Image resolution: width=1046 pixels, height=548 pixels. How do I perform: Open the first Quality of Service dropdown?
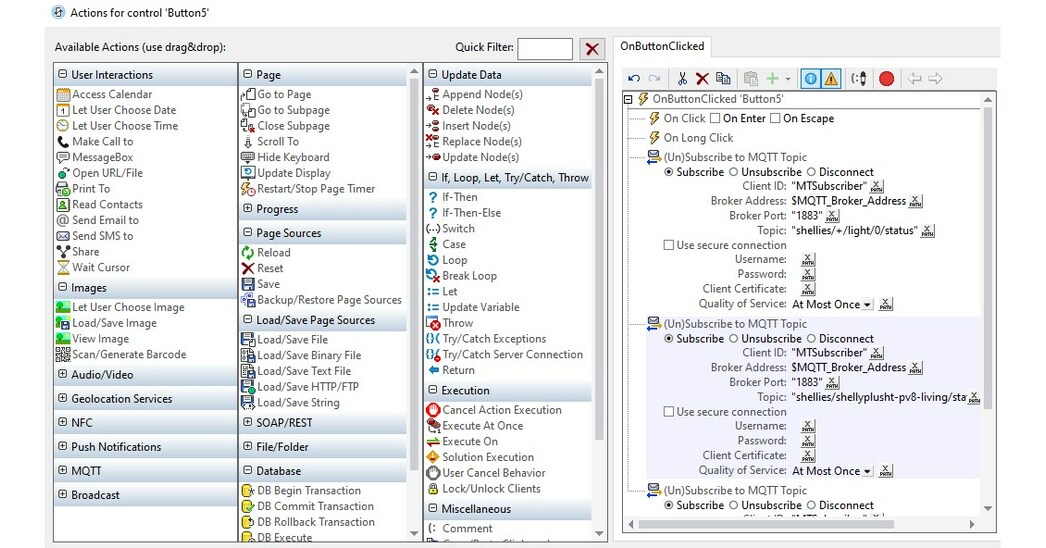(x=867, y=304)
